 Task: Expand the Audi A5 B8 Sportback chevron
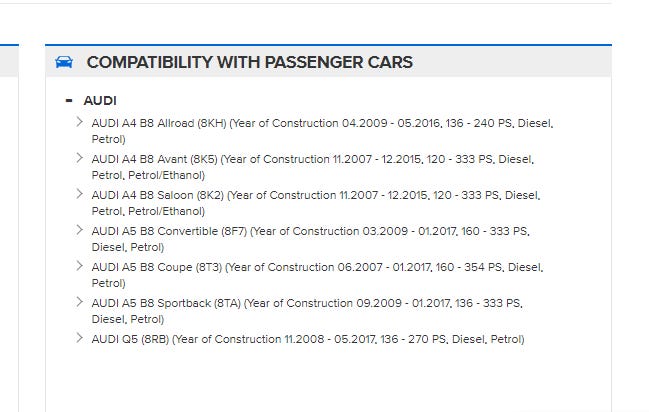(80, 302)
